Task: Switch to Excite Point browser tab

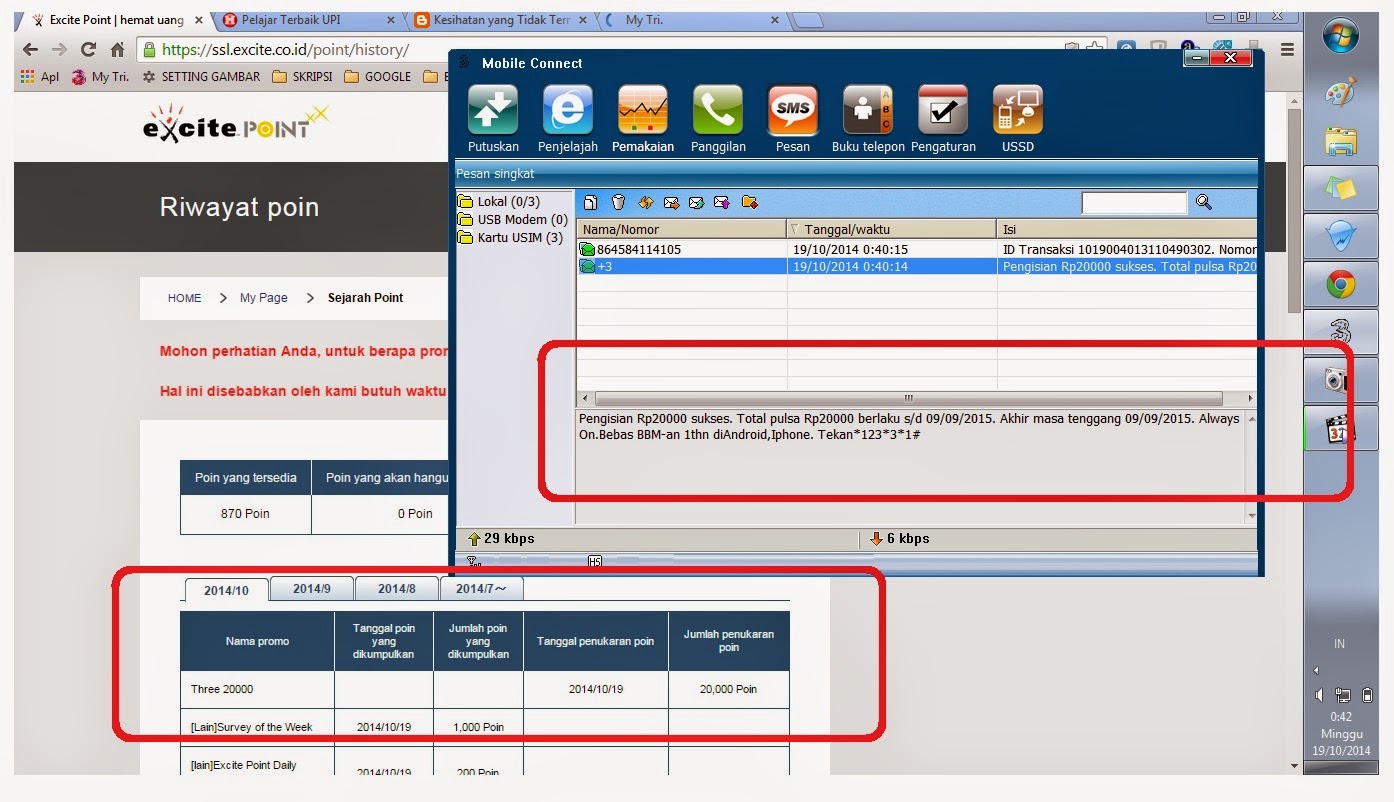Action: (116, 20)
